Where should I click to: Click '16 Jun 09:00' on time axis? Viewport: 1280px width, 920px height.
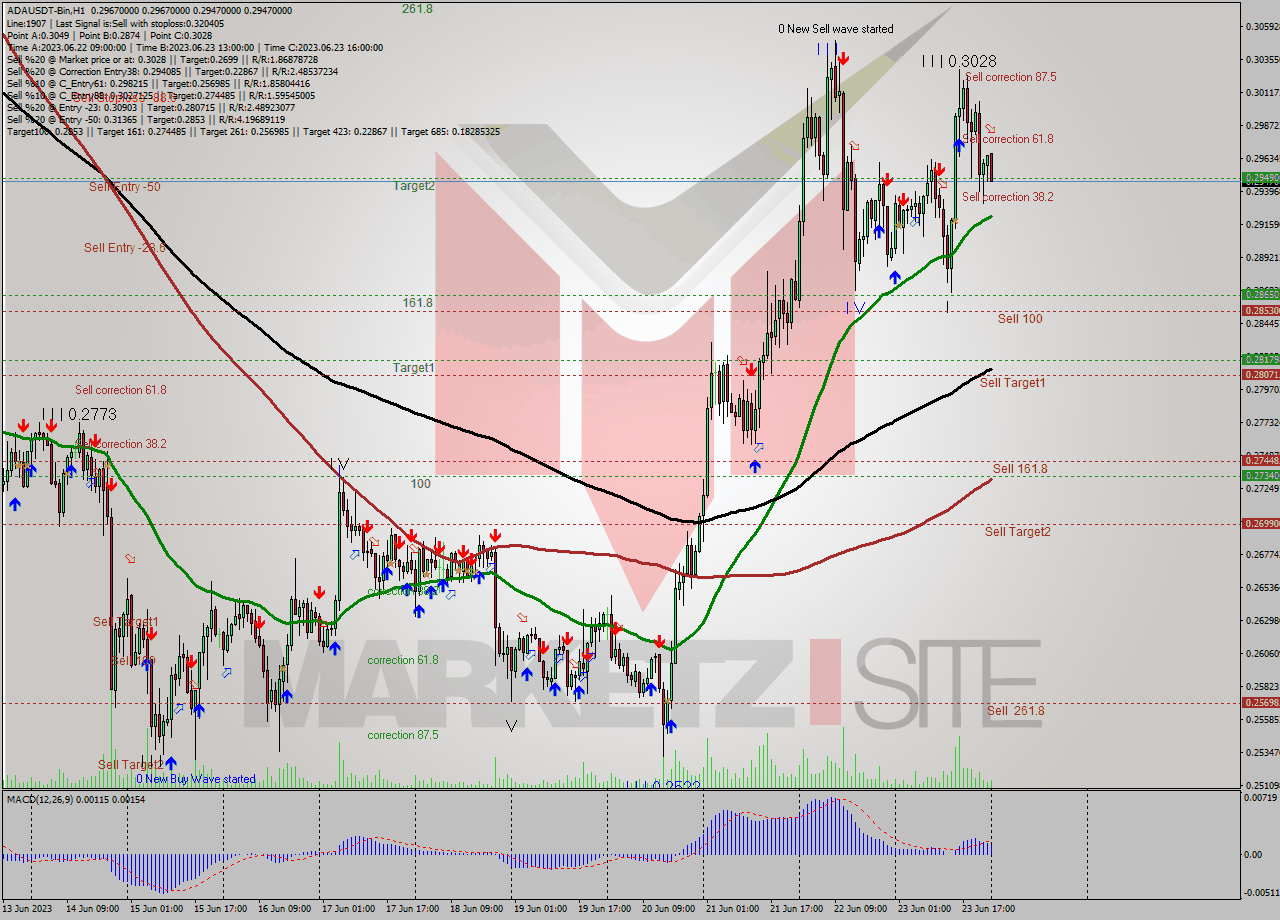pos(286,909)
